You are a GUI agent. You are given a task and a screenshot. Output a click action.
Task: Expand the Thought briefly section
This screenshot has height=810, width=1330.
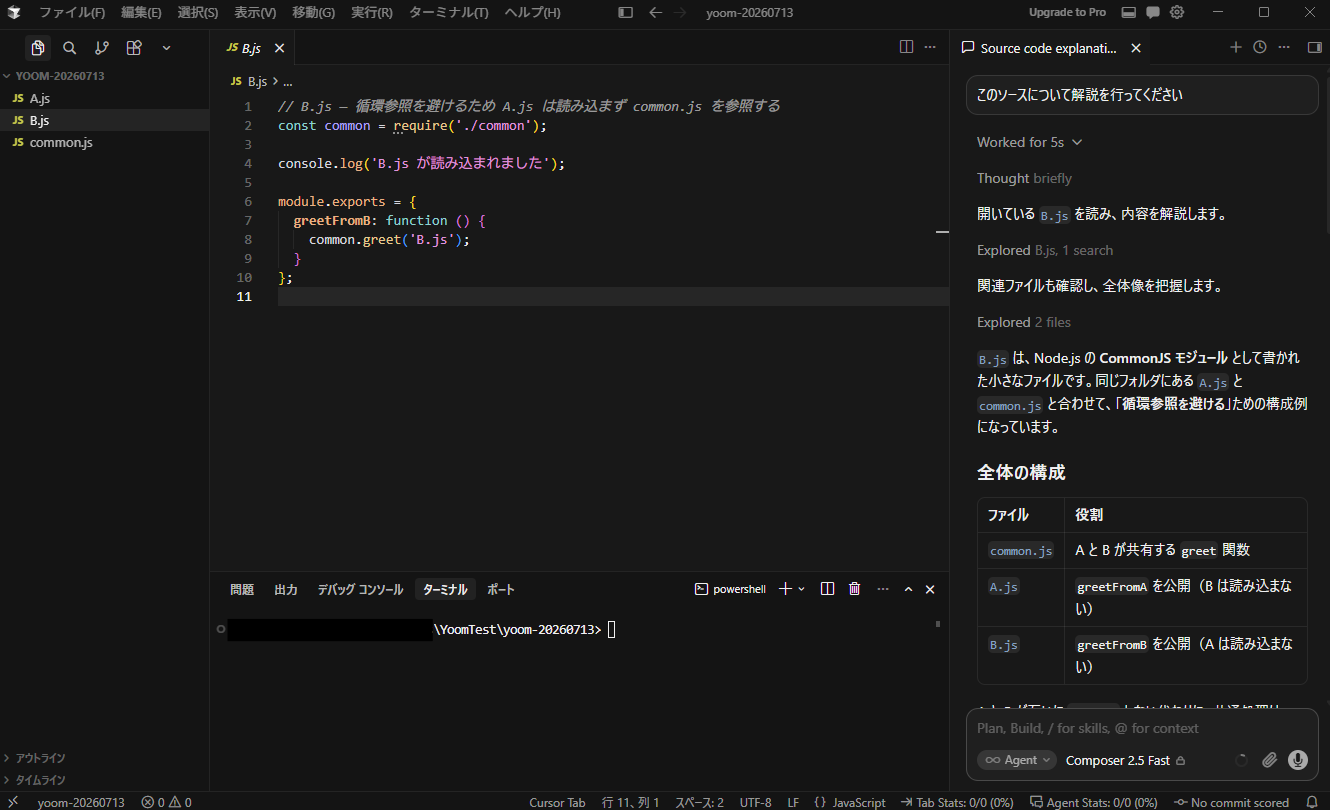(1024, 178)
